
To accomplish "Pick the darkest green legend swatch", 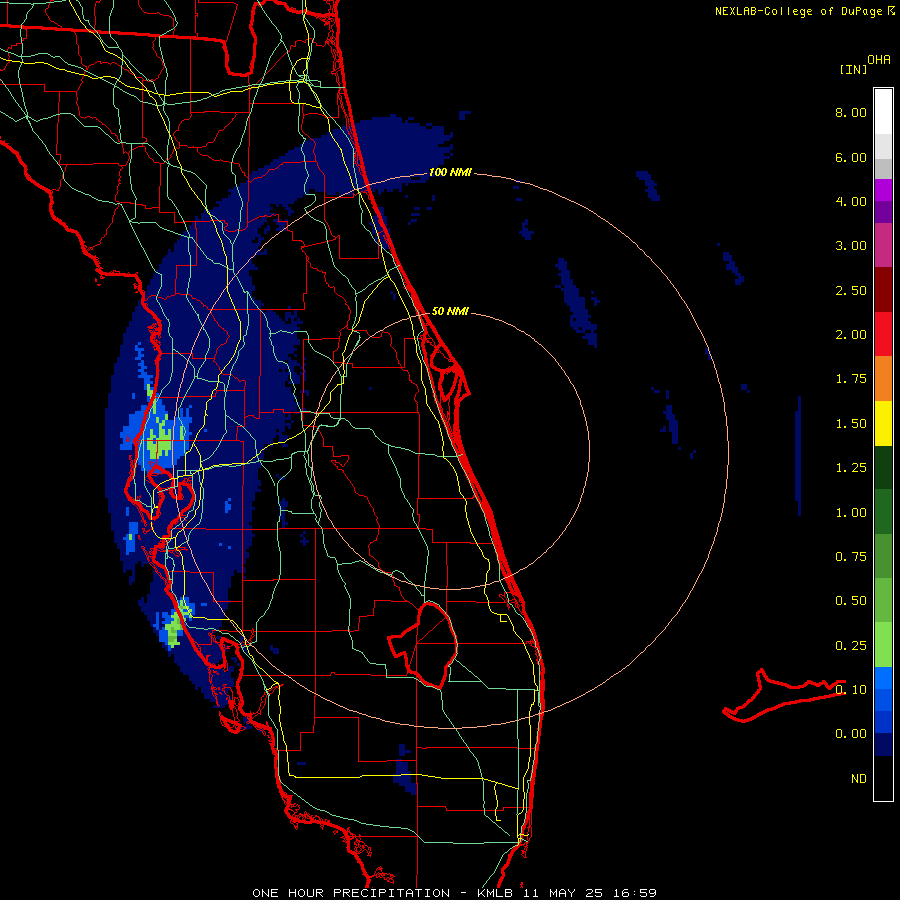I will pyautogui.click(x=883, y=467).
